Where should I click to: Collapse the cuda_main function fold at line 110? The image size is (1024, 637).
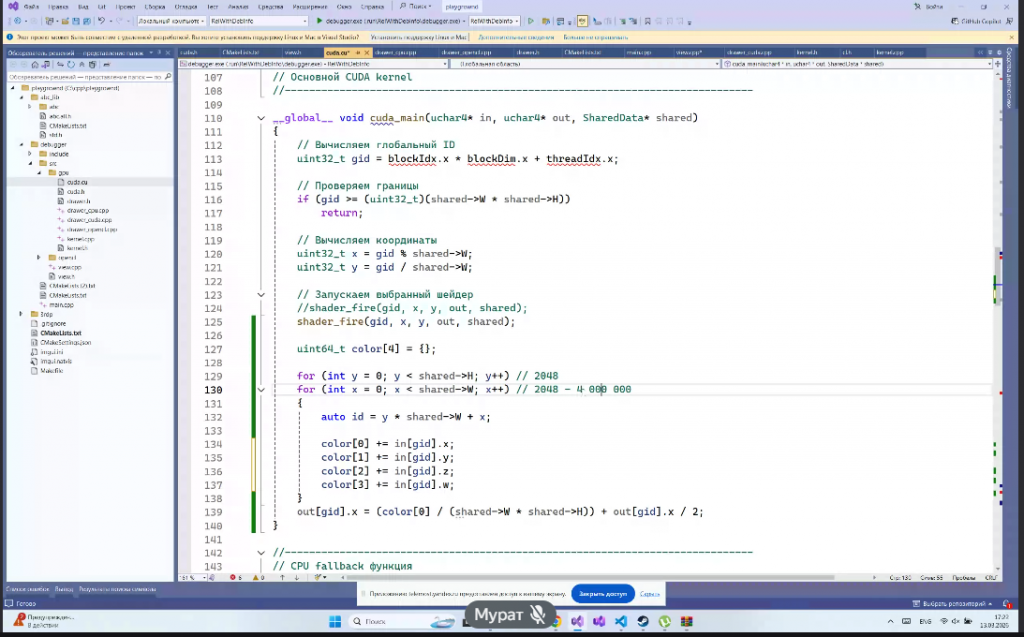(262, 118)
